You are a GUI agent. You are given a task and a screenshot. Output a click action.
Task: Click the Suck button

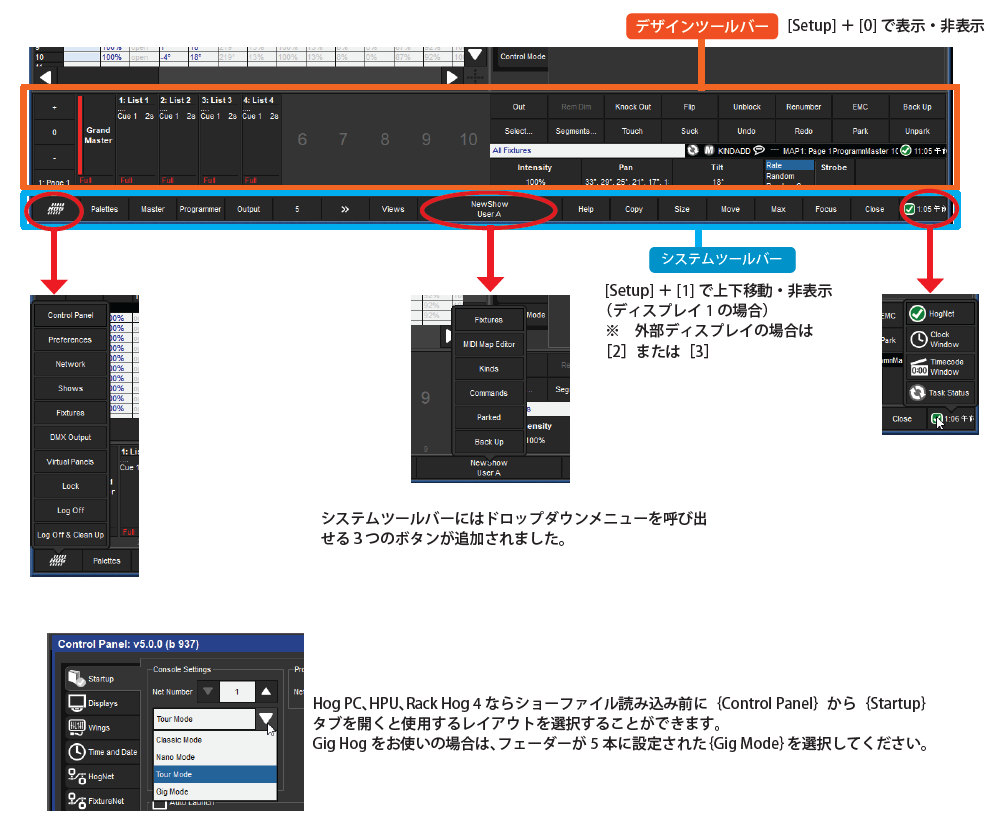pos(690,131)
